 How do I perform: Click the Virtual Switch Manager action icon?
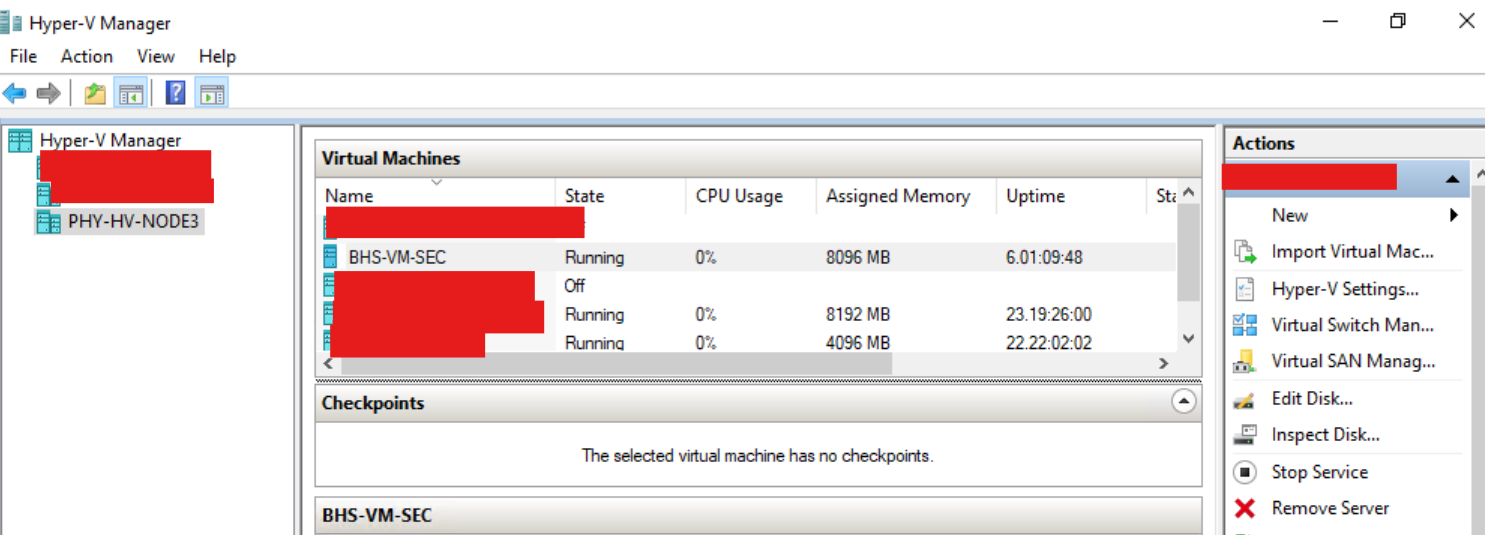(1245, 325)
